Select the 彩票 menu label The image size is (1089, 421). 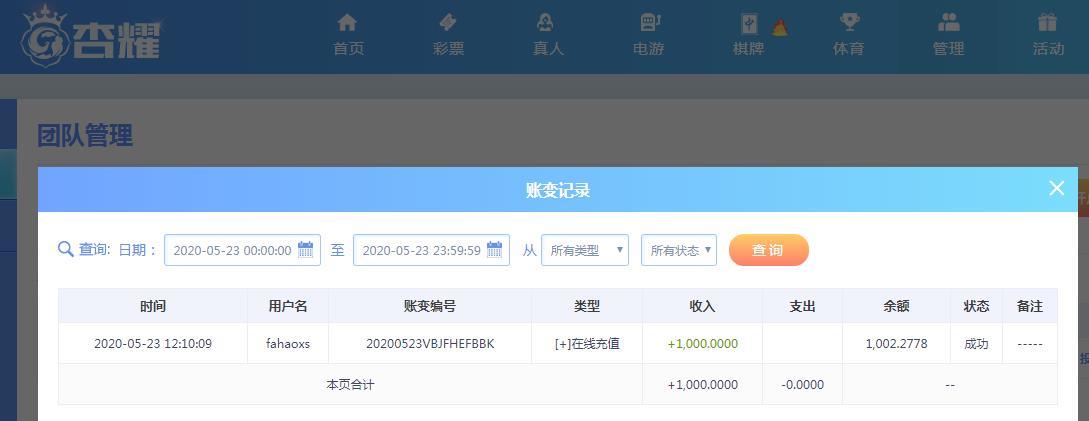point(448,49)
